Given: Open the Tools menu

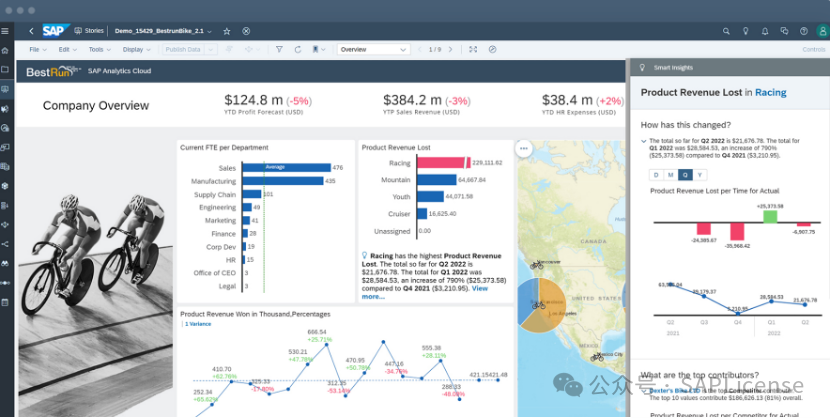Looking at the screenshot, I should click(100, 49).
